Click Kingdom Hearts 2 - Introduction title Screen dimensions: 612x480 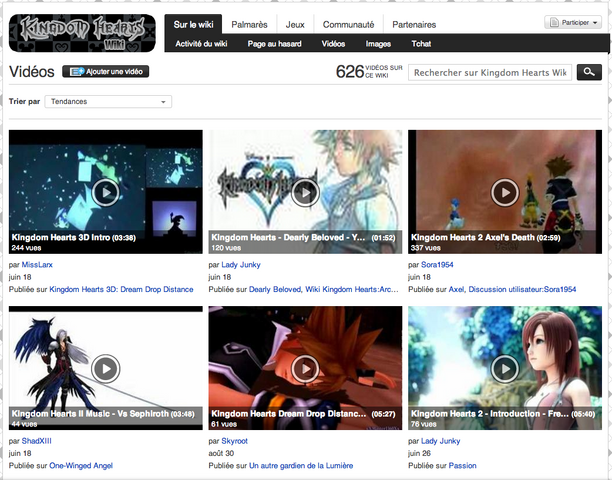pyautogui.click(x=490, y=414)
